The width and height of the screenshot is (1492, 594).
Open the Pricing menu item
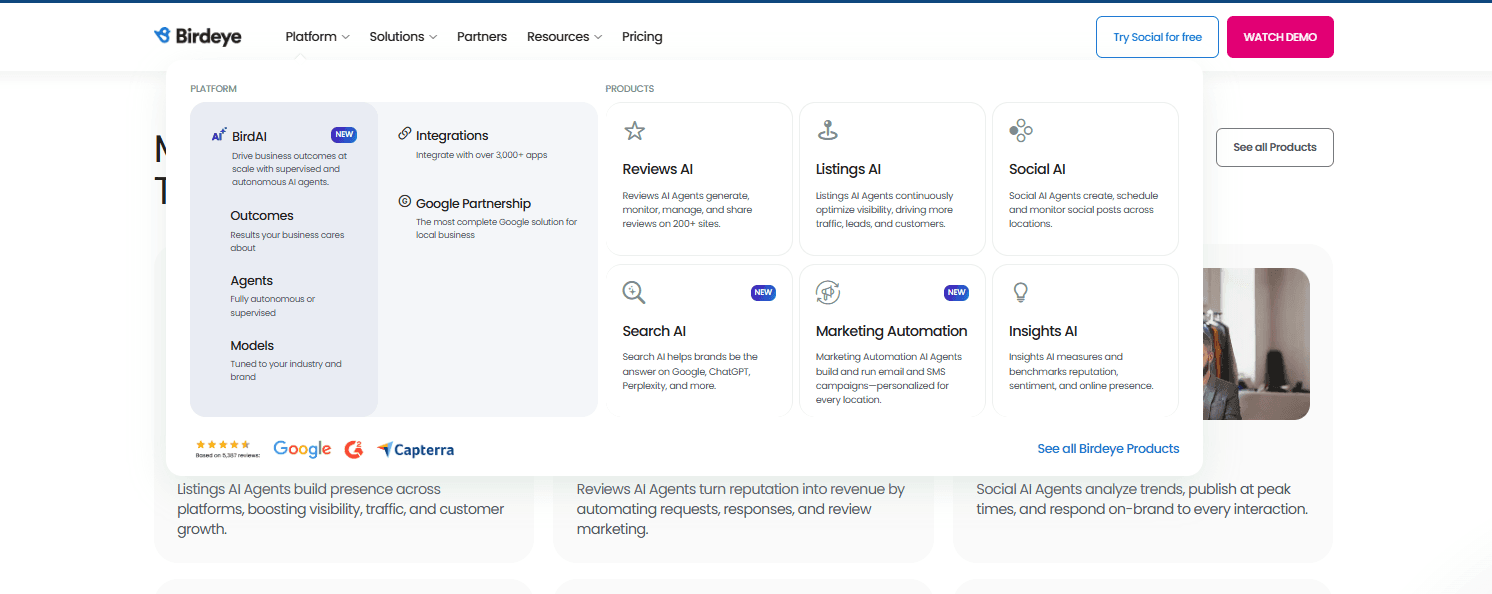642,37
